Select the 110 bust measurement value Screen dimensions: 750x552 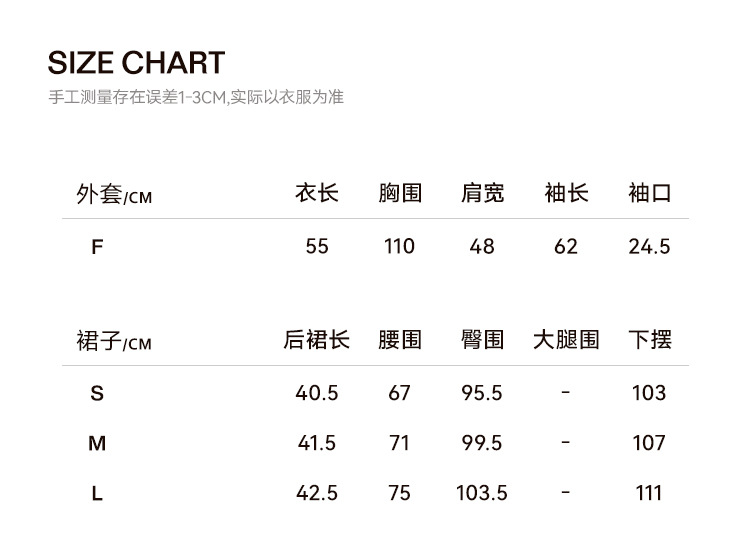[400, 246]
